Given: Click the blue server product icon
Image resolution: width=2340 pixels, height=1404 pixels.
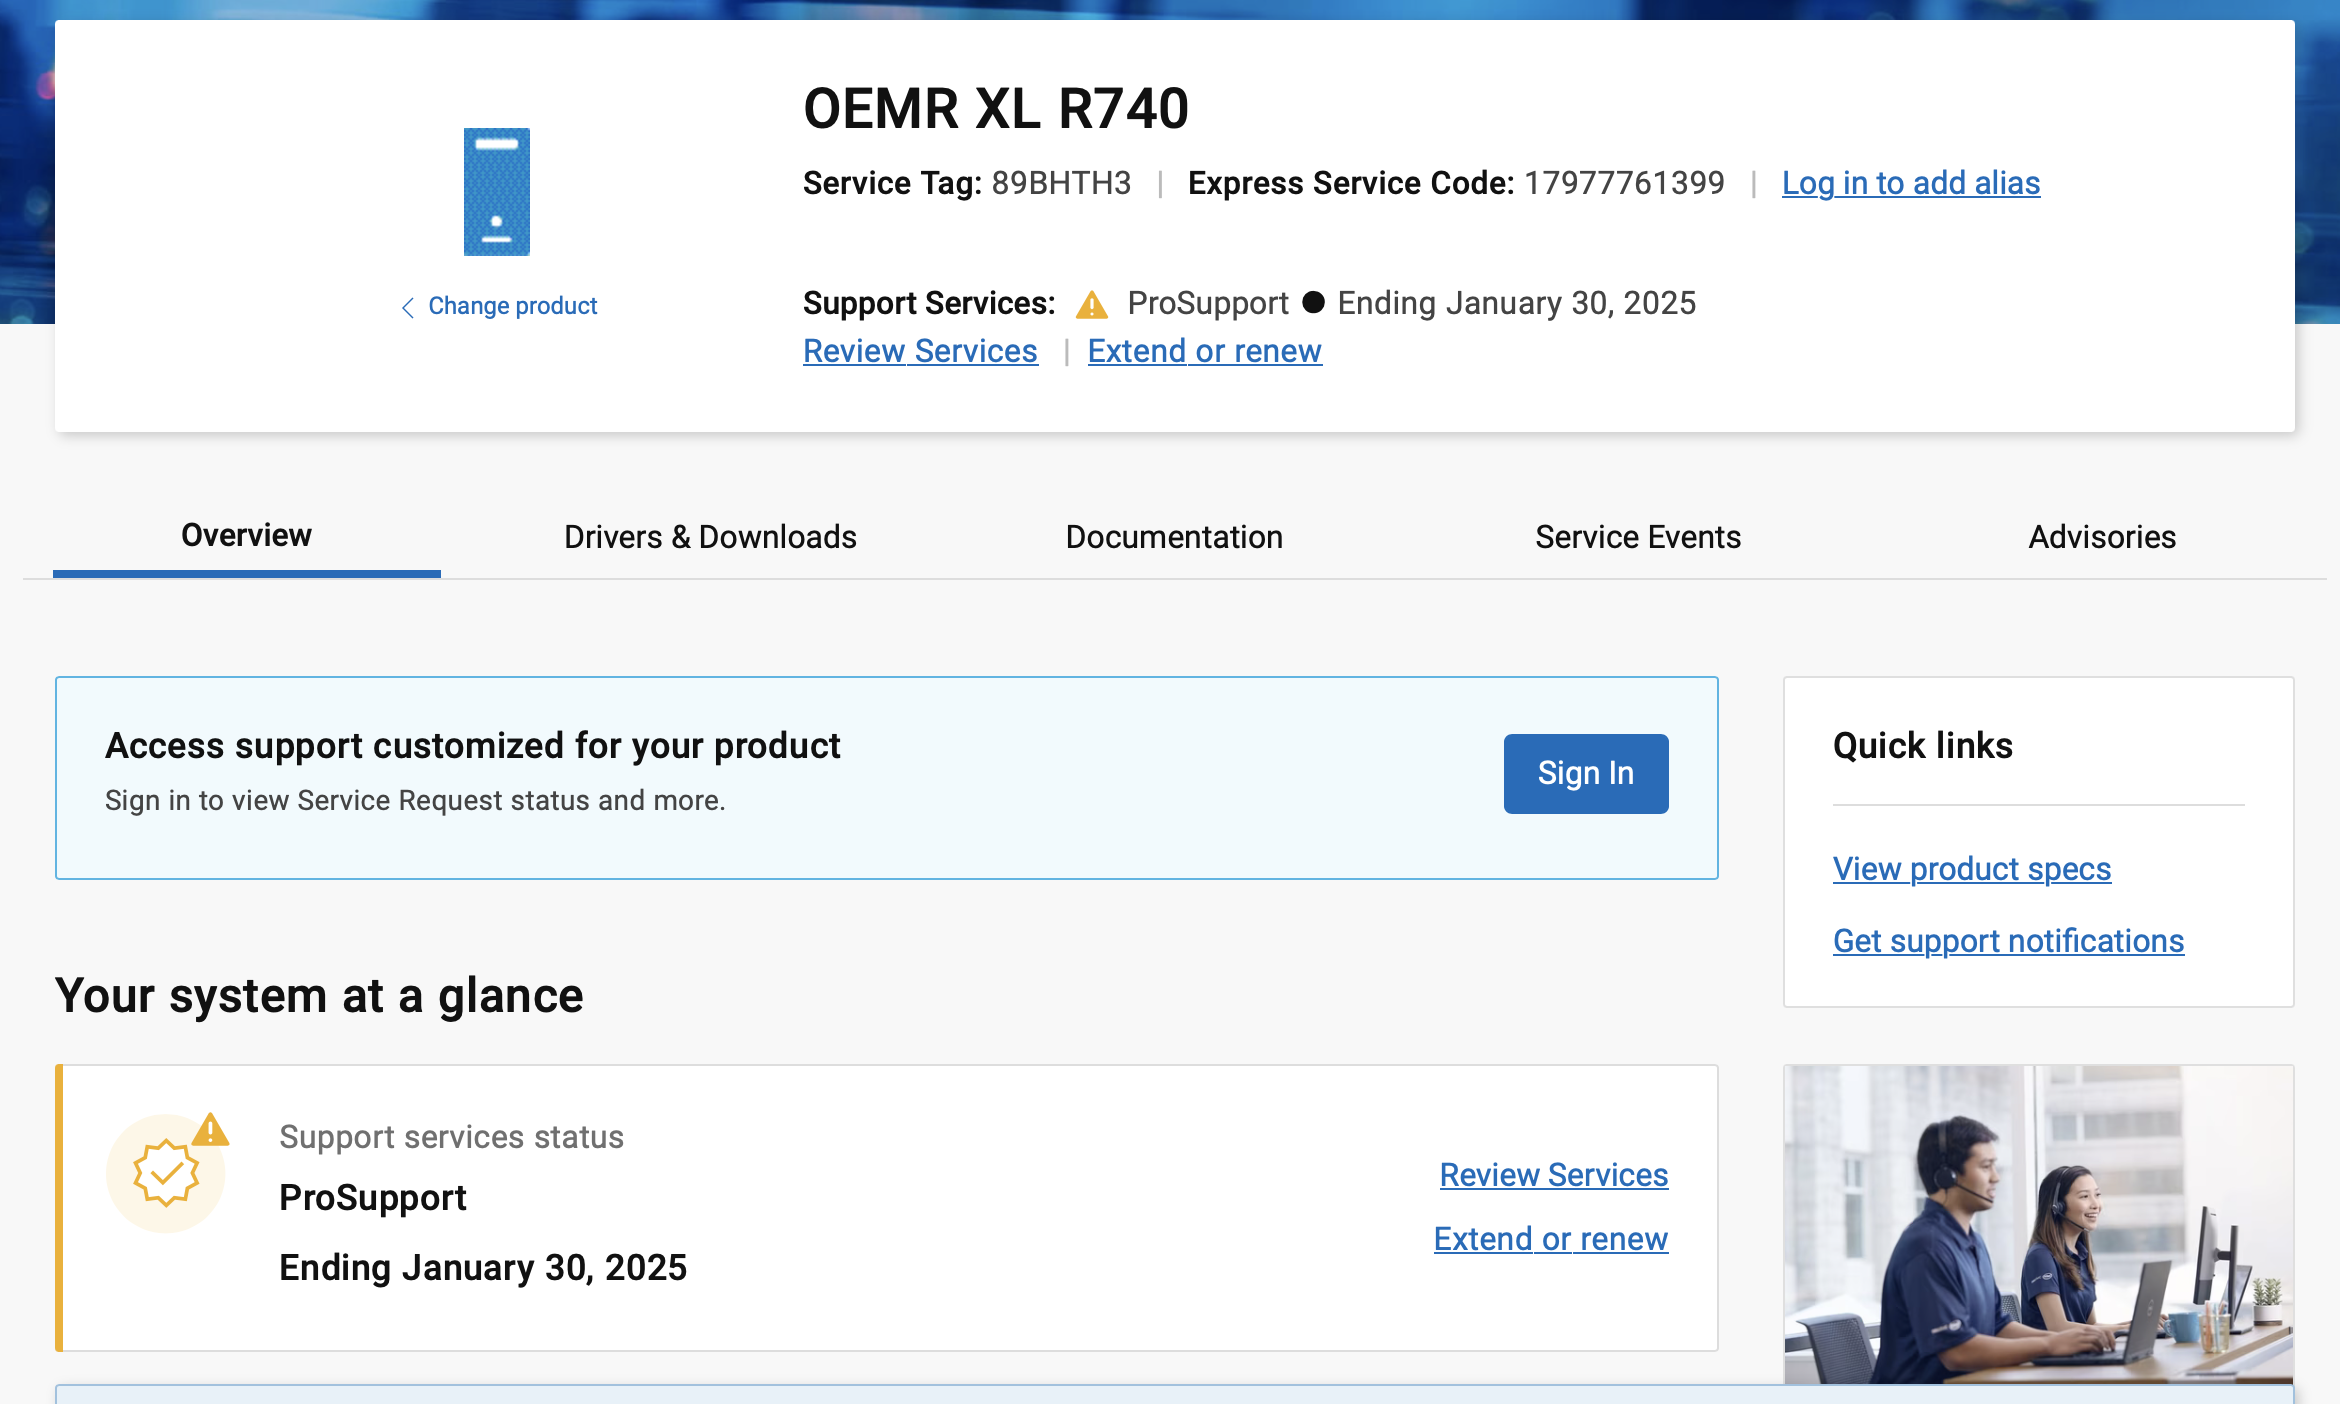Looking at the screenshot, I should (x=497, y=192).
